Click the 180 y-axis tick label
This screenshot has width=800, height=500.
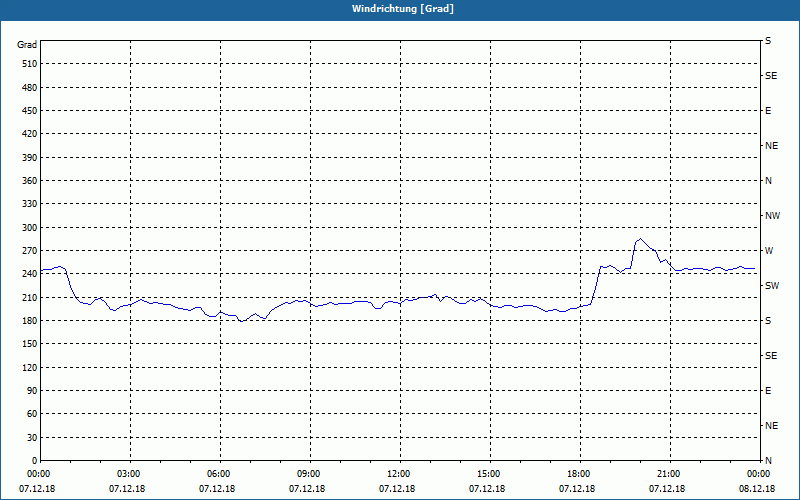point(30,321)
